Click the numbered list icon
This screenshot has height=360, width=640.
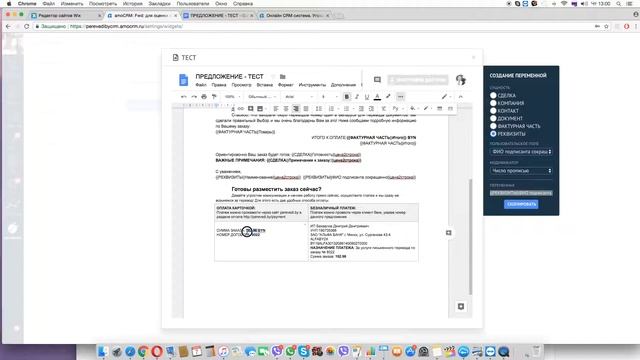coord(331,109)
